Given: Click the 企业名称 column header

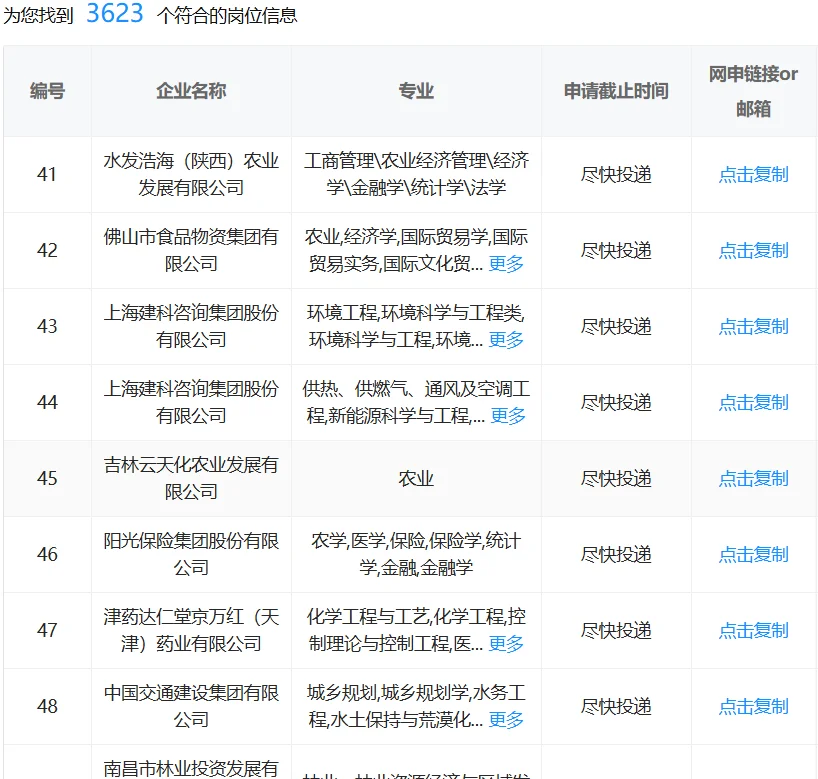Looking at the screenshot, I should [x=191, y=91].
